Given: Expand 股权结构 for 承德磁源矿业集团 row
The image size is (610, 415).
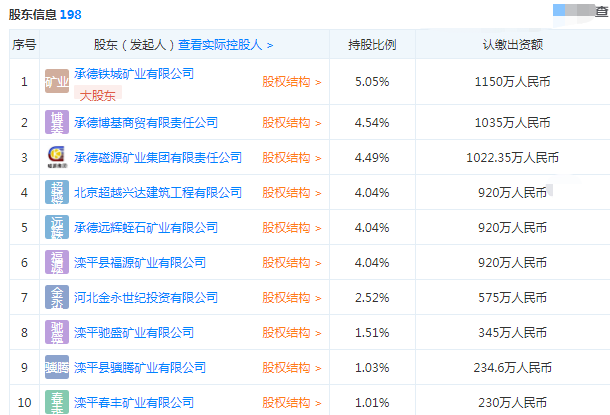Looking at the screenshot, I should tap(292, 158).
